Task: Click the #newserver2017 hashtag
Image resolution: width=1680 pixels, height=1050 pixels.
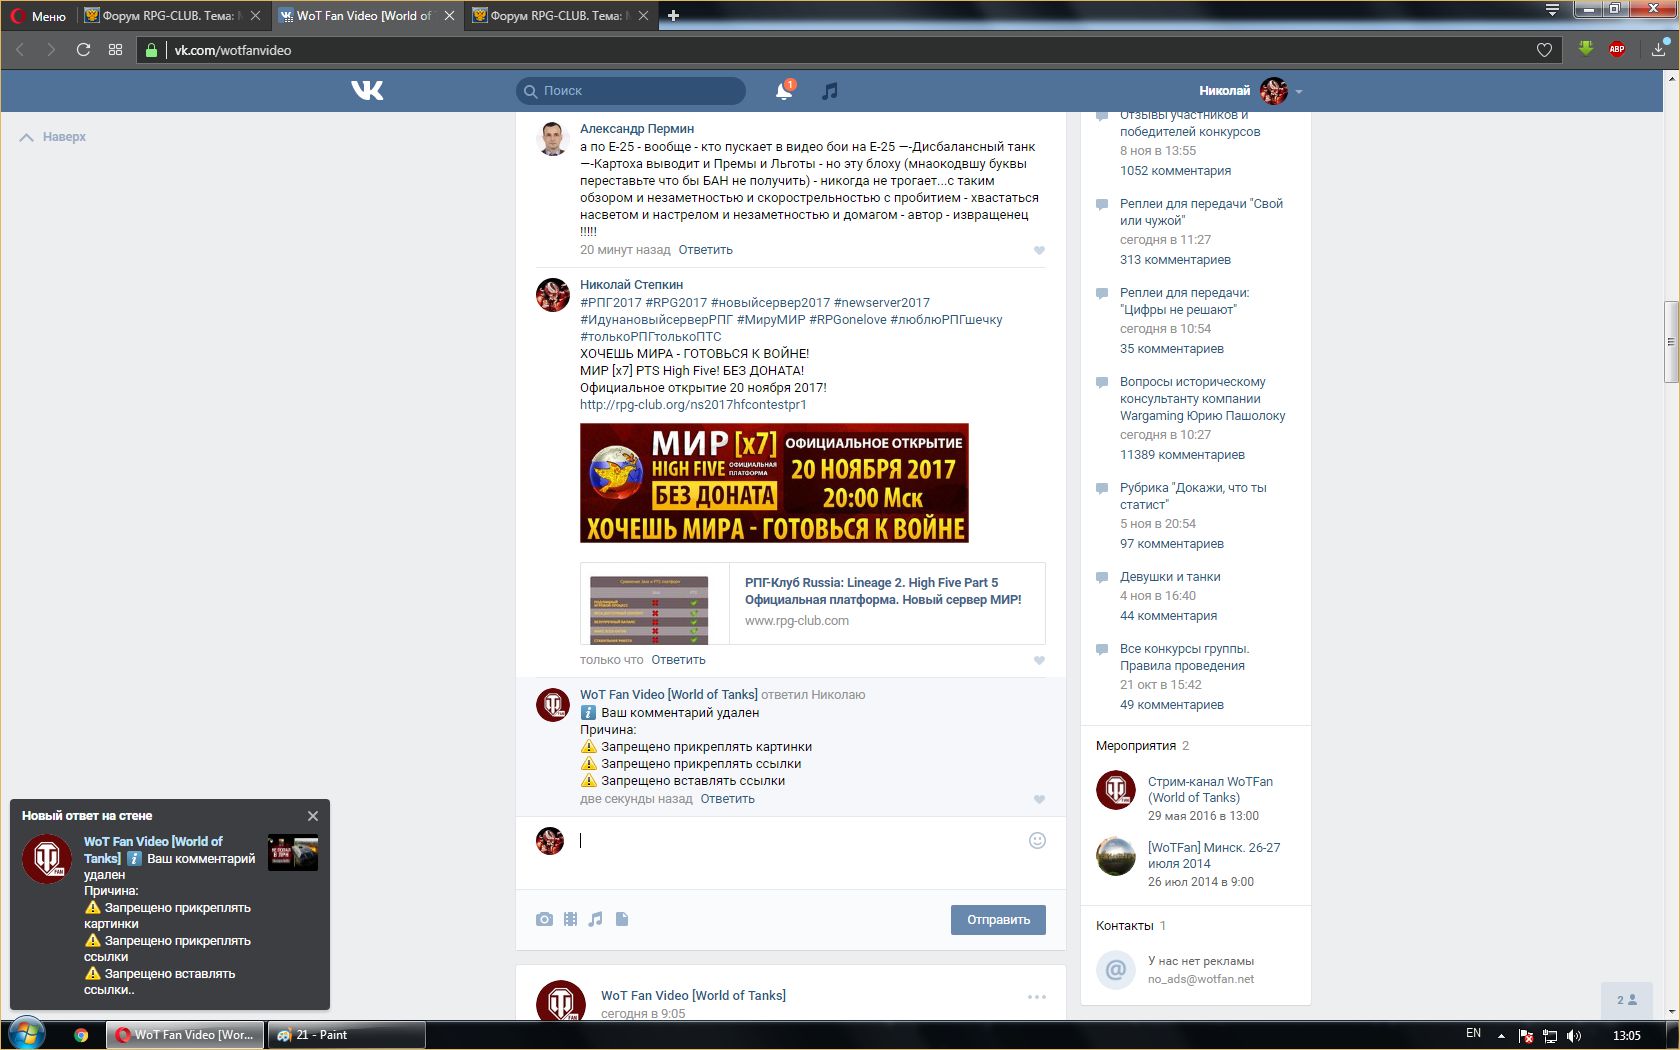Action: tap(882, 303)
